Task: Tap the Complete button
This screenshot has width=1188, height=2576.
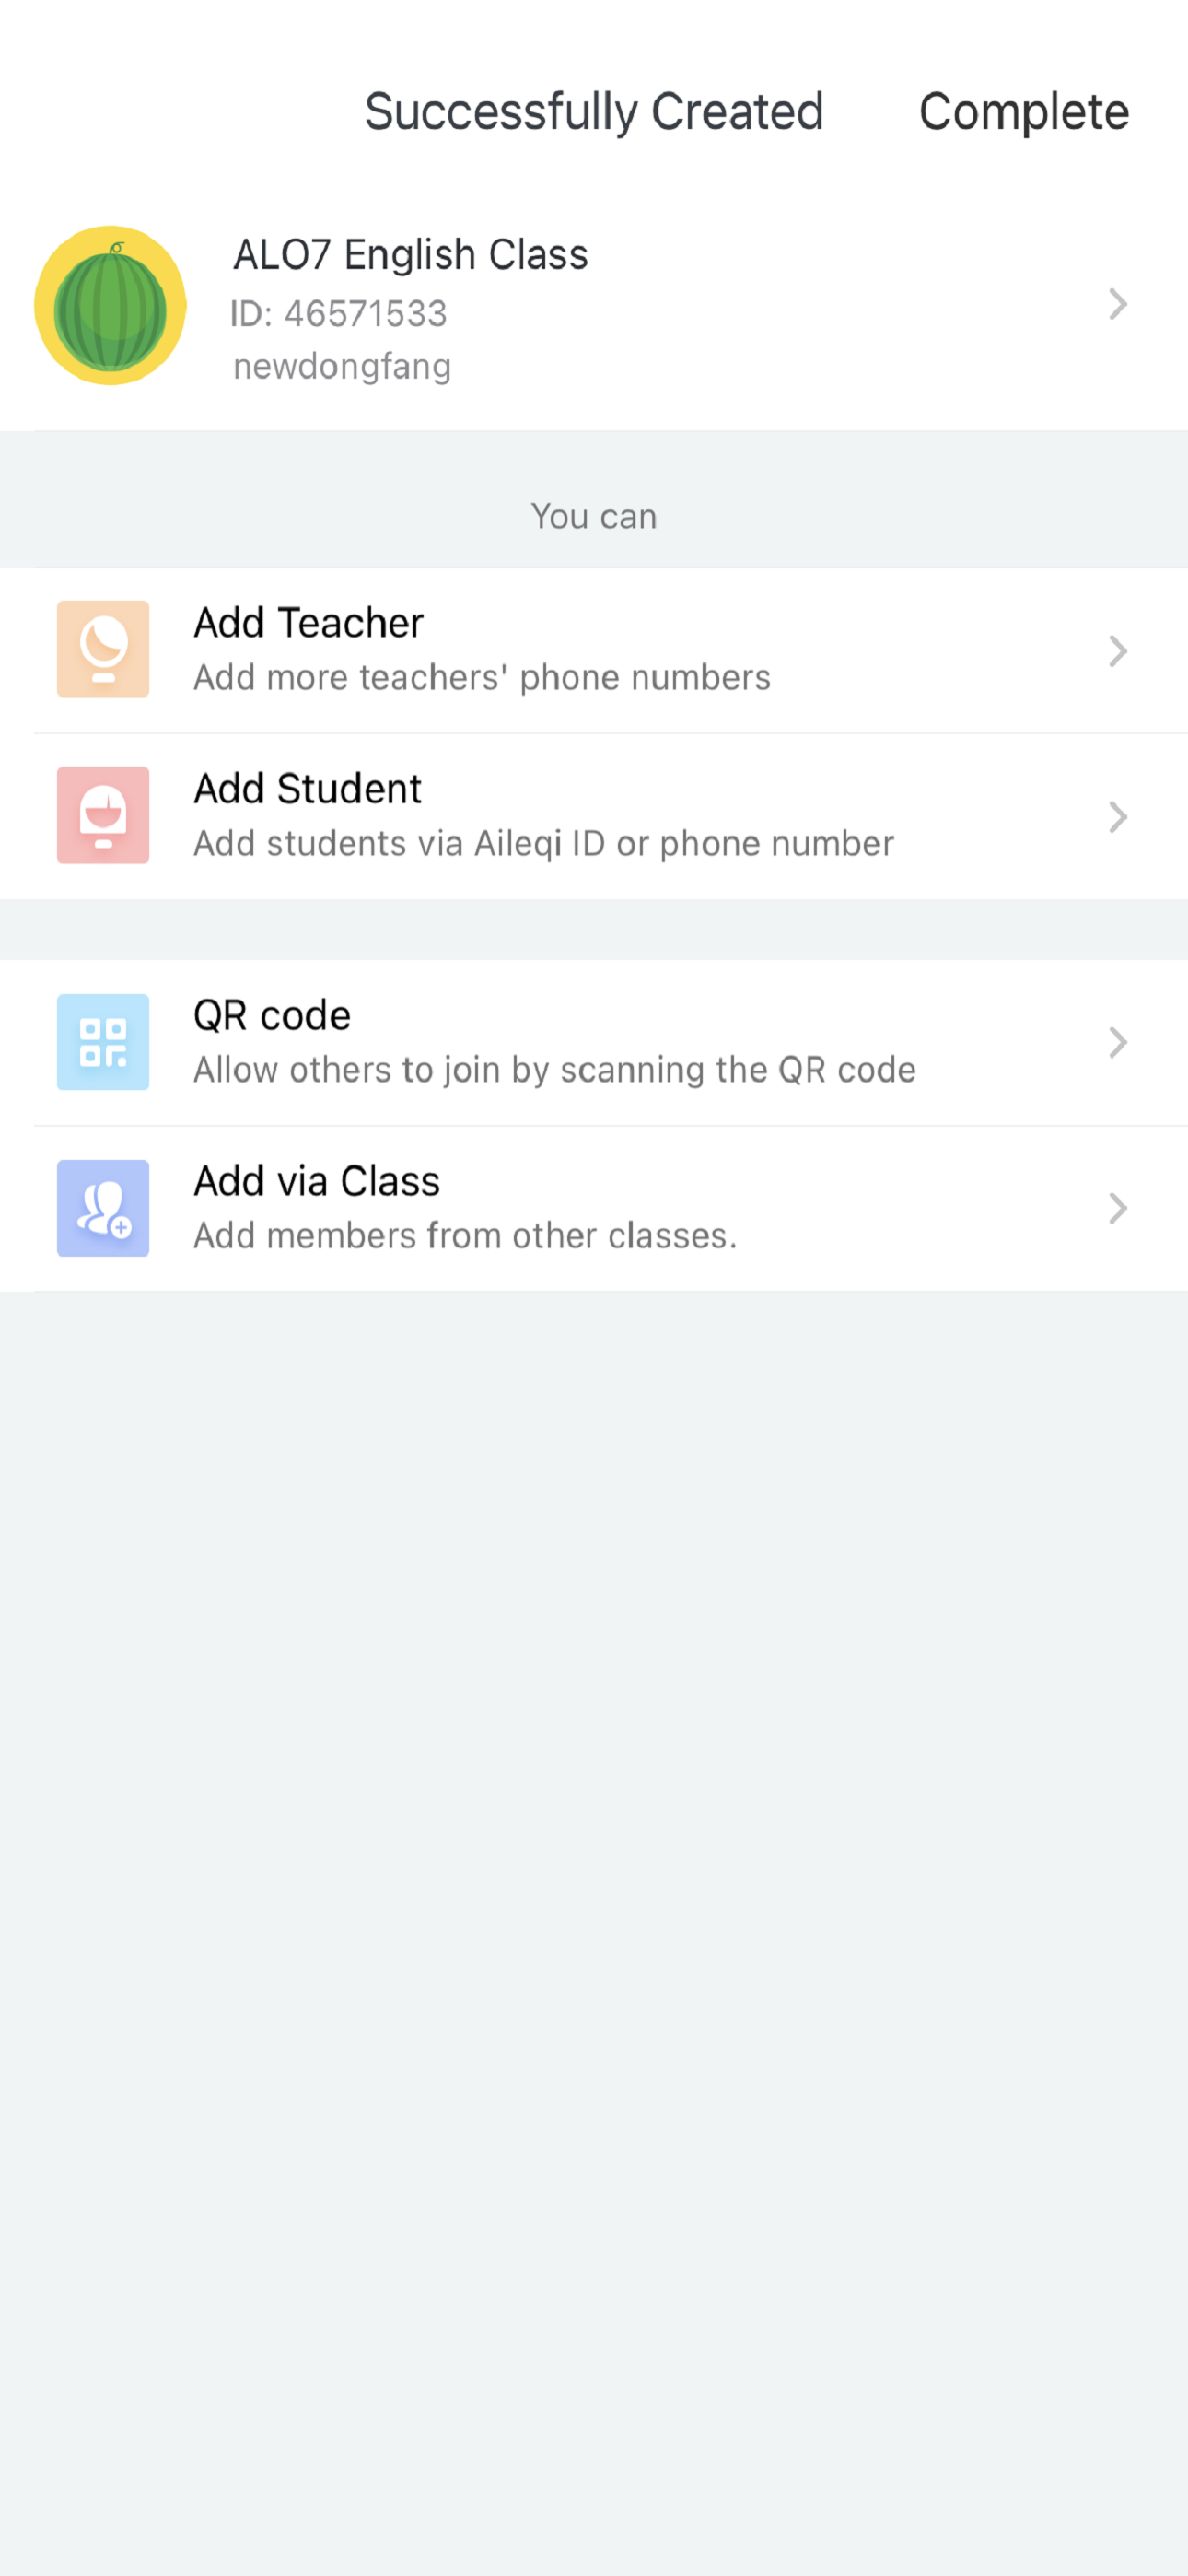Action: [x=1023, y=112]
